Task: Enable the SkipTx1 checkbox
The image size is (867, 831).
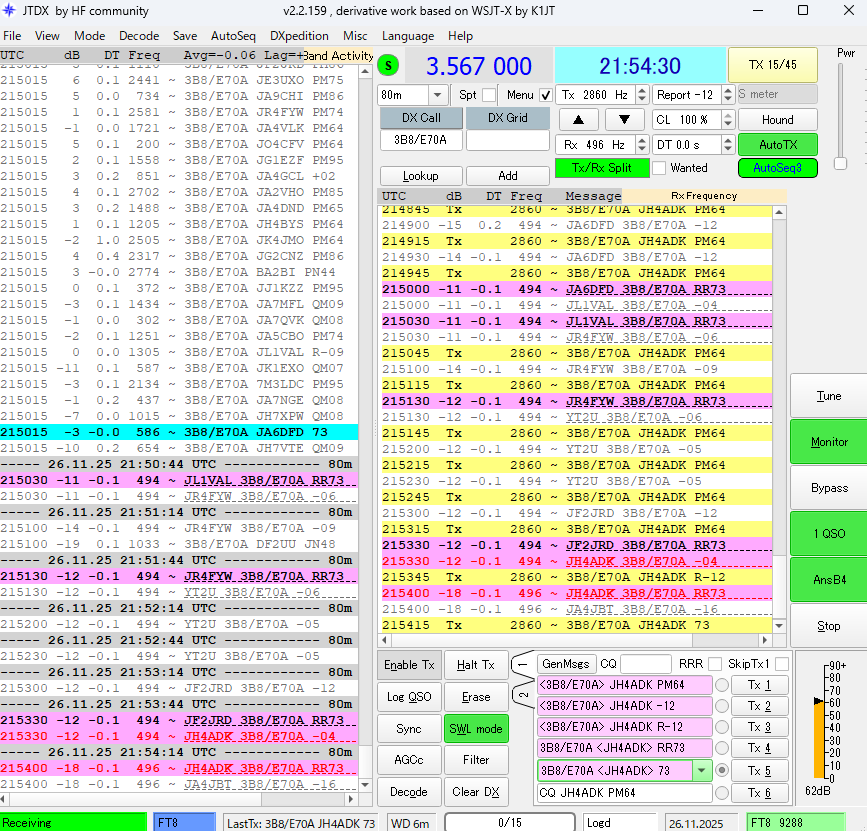Action: (x=781, y=664)
